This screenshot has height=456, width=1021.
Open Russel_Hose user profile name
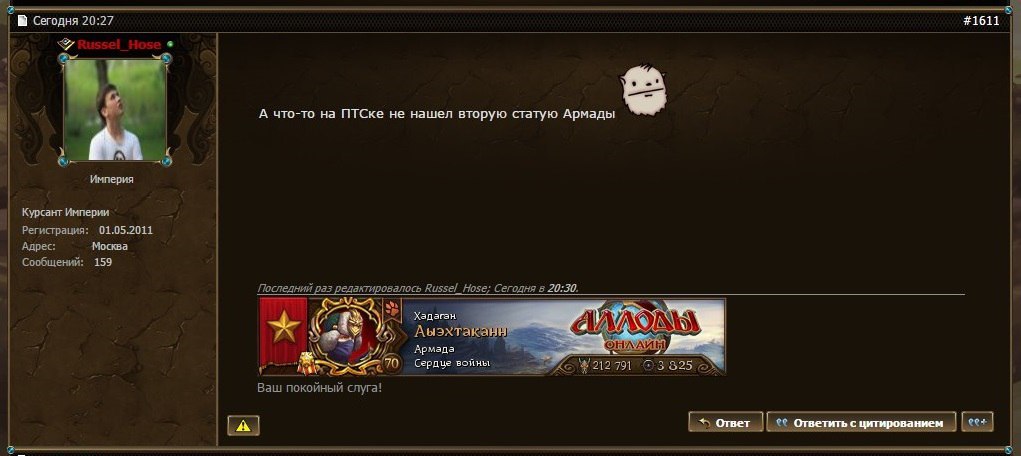pos(119,44)
